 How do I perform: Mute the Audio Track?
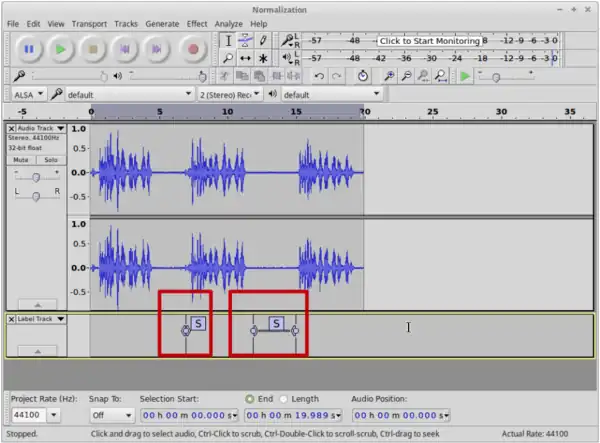[x=21, y=160]
